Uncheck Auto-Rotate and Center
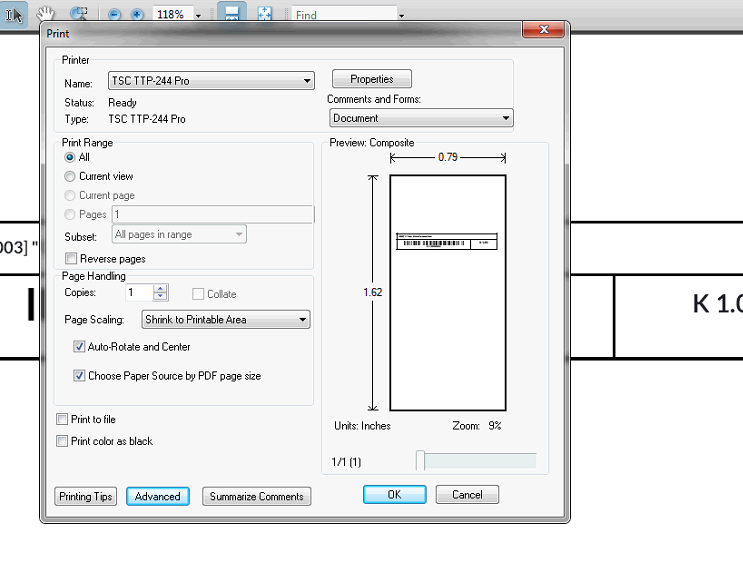The image size is (743, 563). pyautogui.click(x=79, y=346)
